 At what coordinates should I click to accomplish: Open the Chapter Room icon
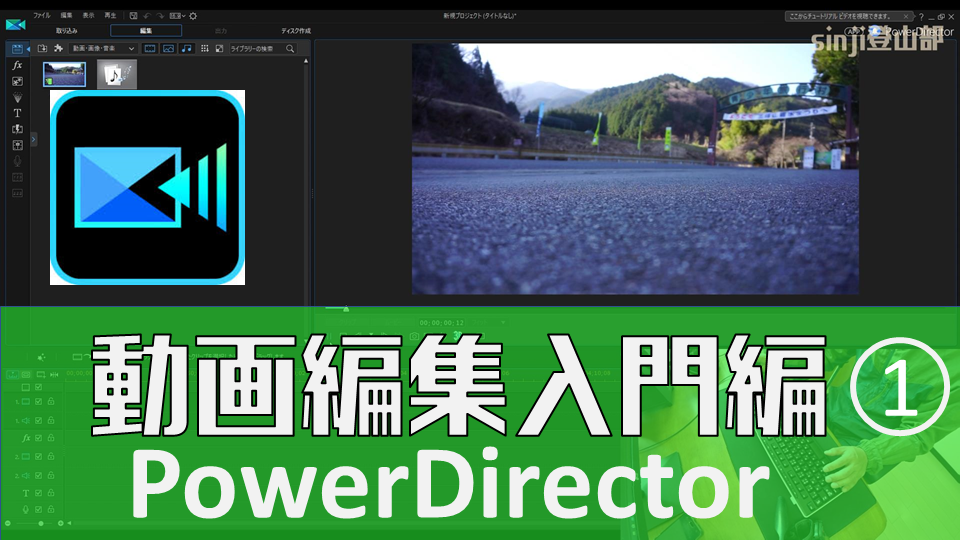coord(17,177)
